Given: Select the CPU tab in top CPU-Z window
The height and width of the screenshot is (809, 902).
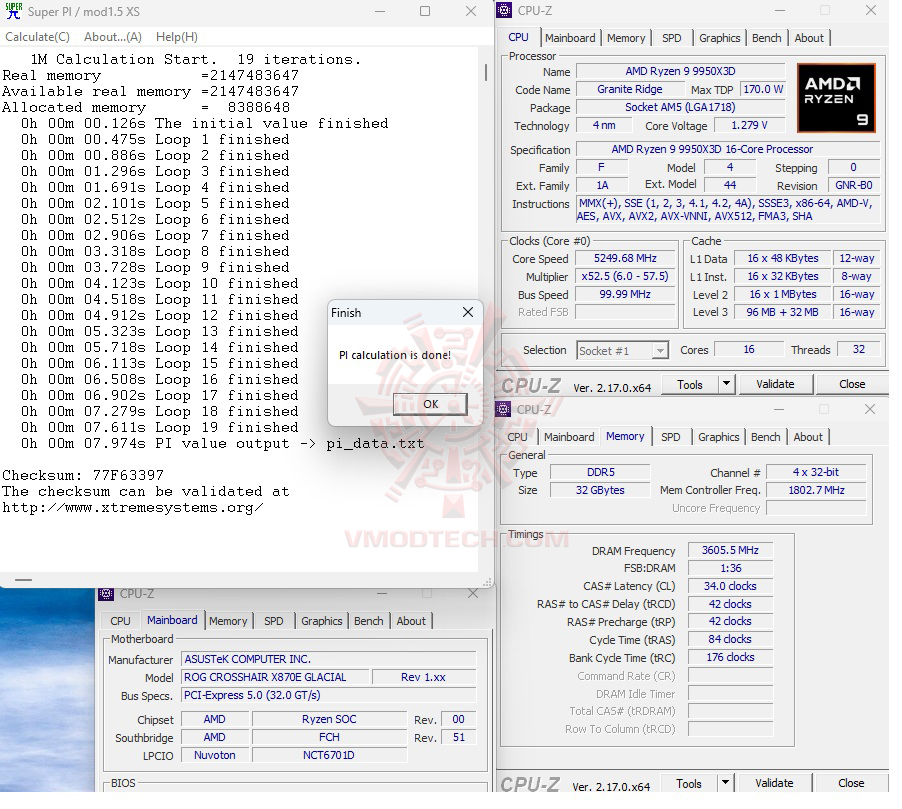Looking at the screenshot, I should tap(518, 37).
